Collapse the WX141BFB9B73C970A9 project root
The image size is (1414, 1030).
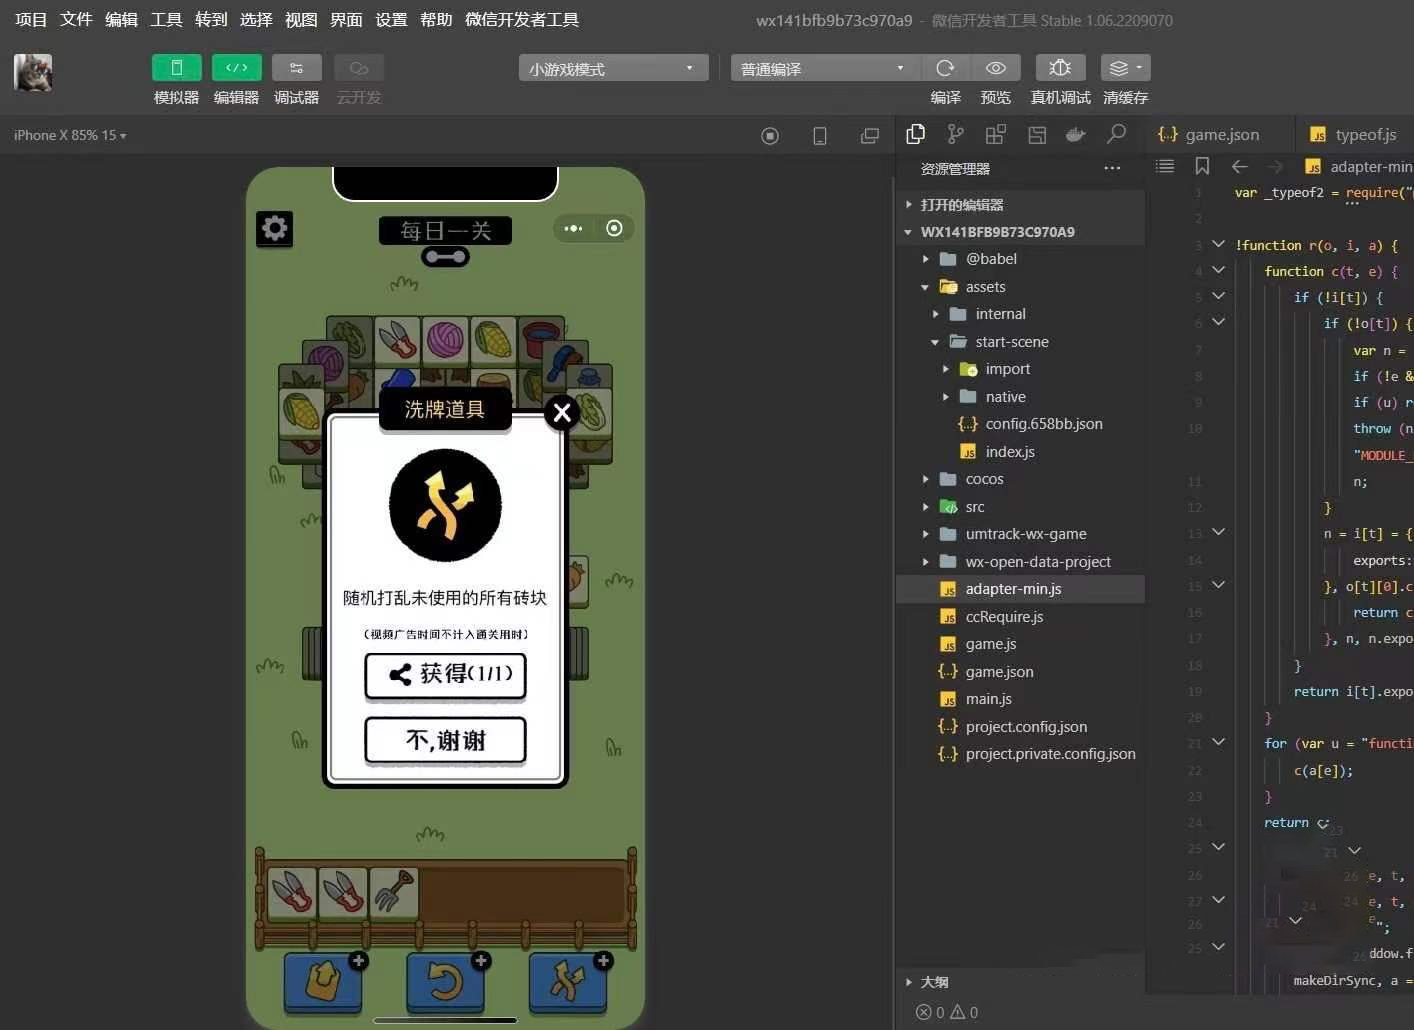coord(1020,231)
